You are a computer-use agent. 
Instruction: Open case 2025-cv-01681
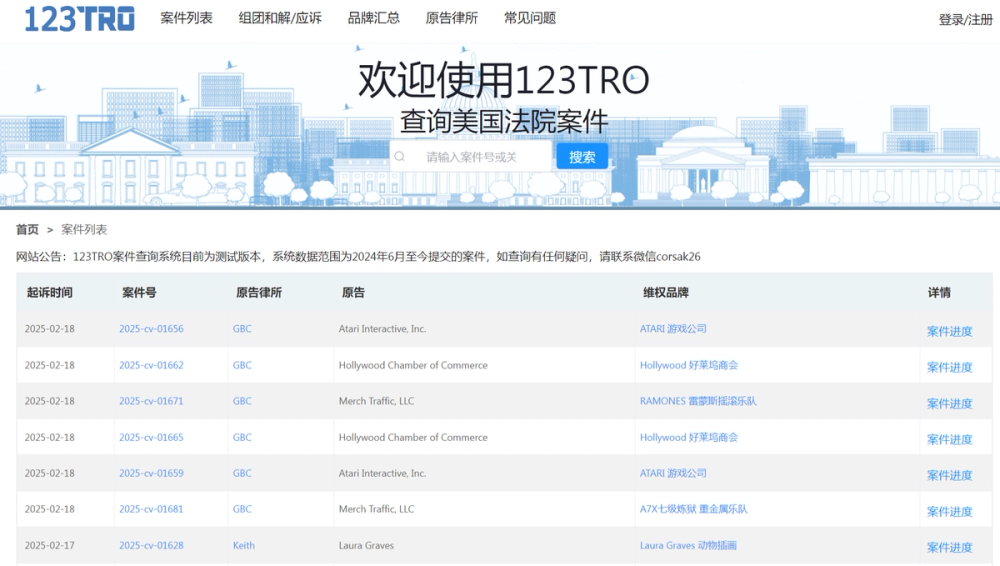[151, 509]
